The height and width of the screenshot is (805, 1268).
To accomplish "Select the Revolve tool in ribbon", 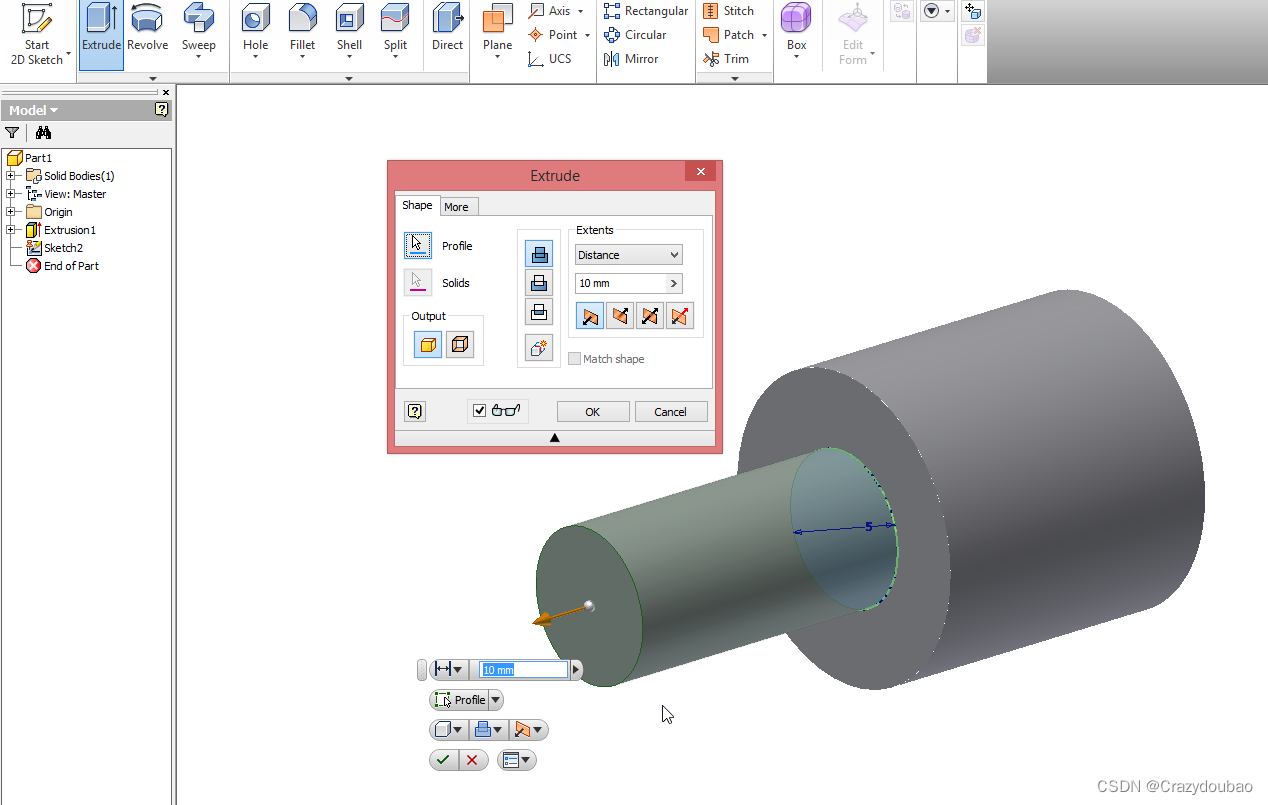I will pyautogui.click(x=147, y=29).
